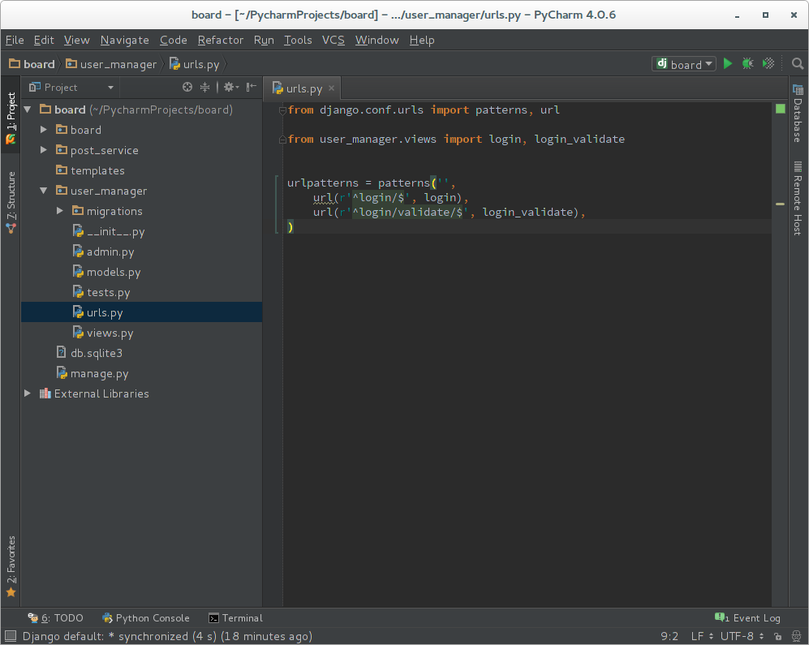Open the Structure tool window
Viewport: 809px width, 645px height.
coord(11,202)
